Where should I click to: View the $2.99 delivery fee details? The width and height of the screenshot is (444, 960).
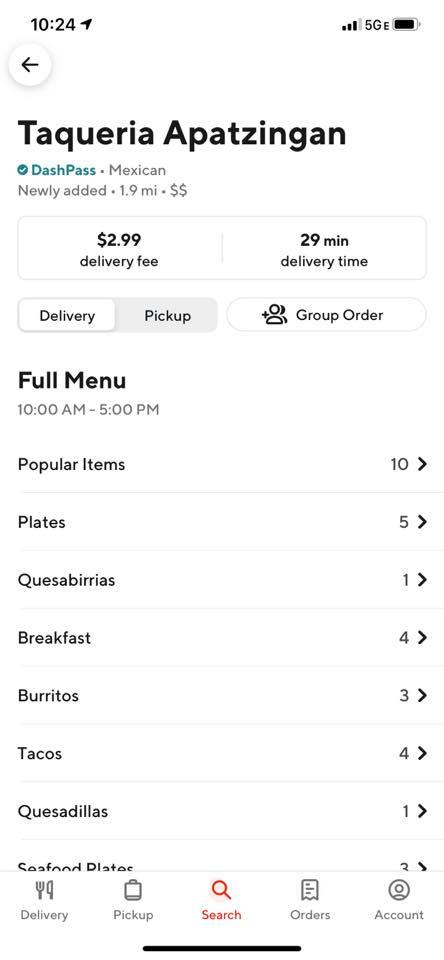pyautogui.click(x=119, y=249)
